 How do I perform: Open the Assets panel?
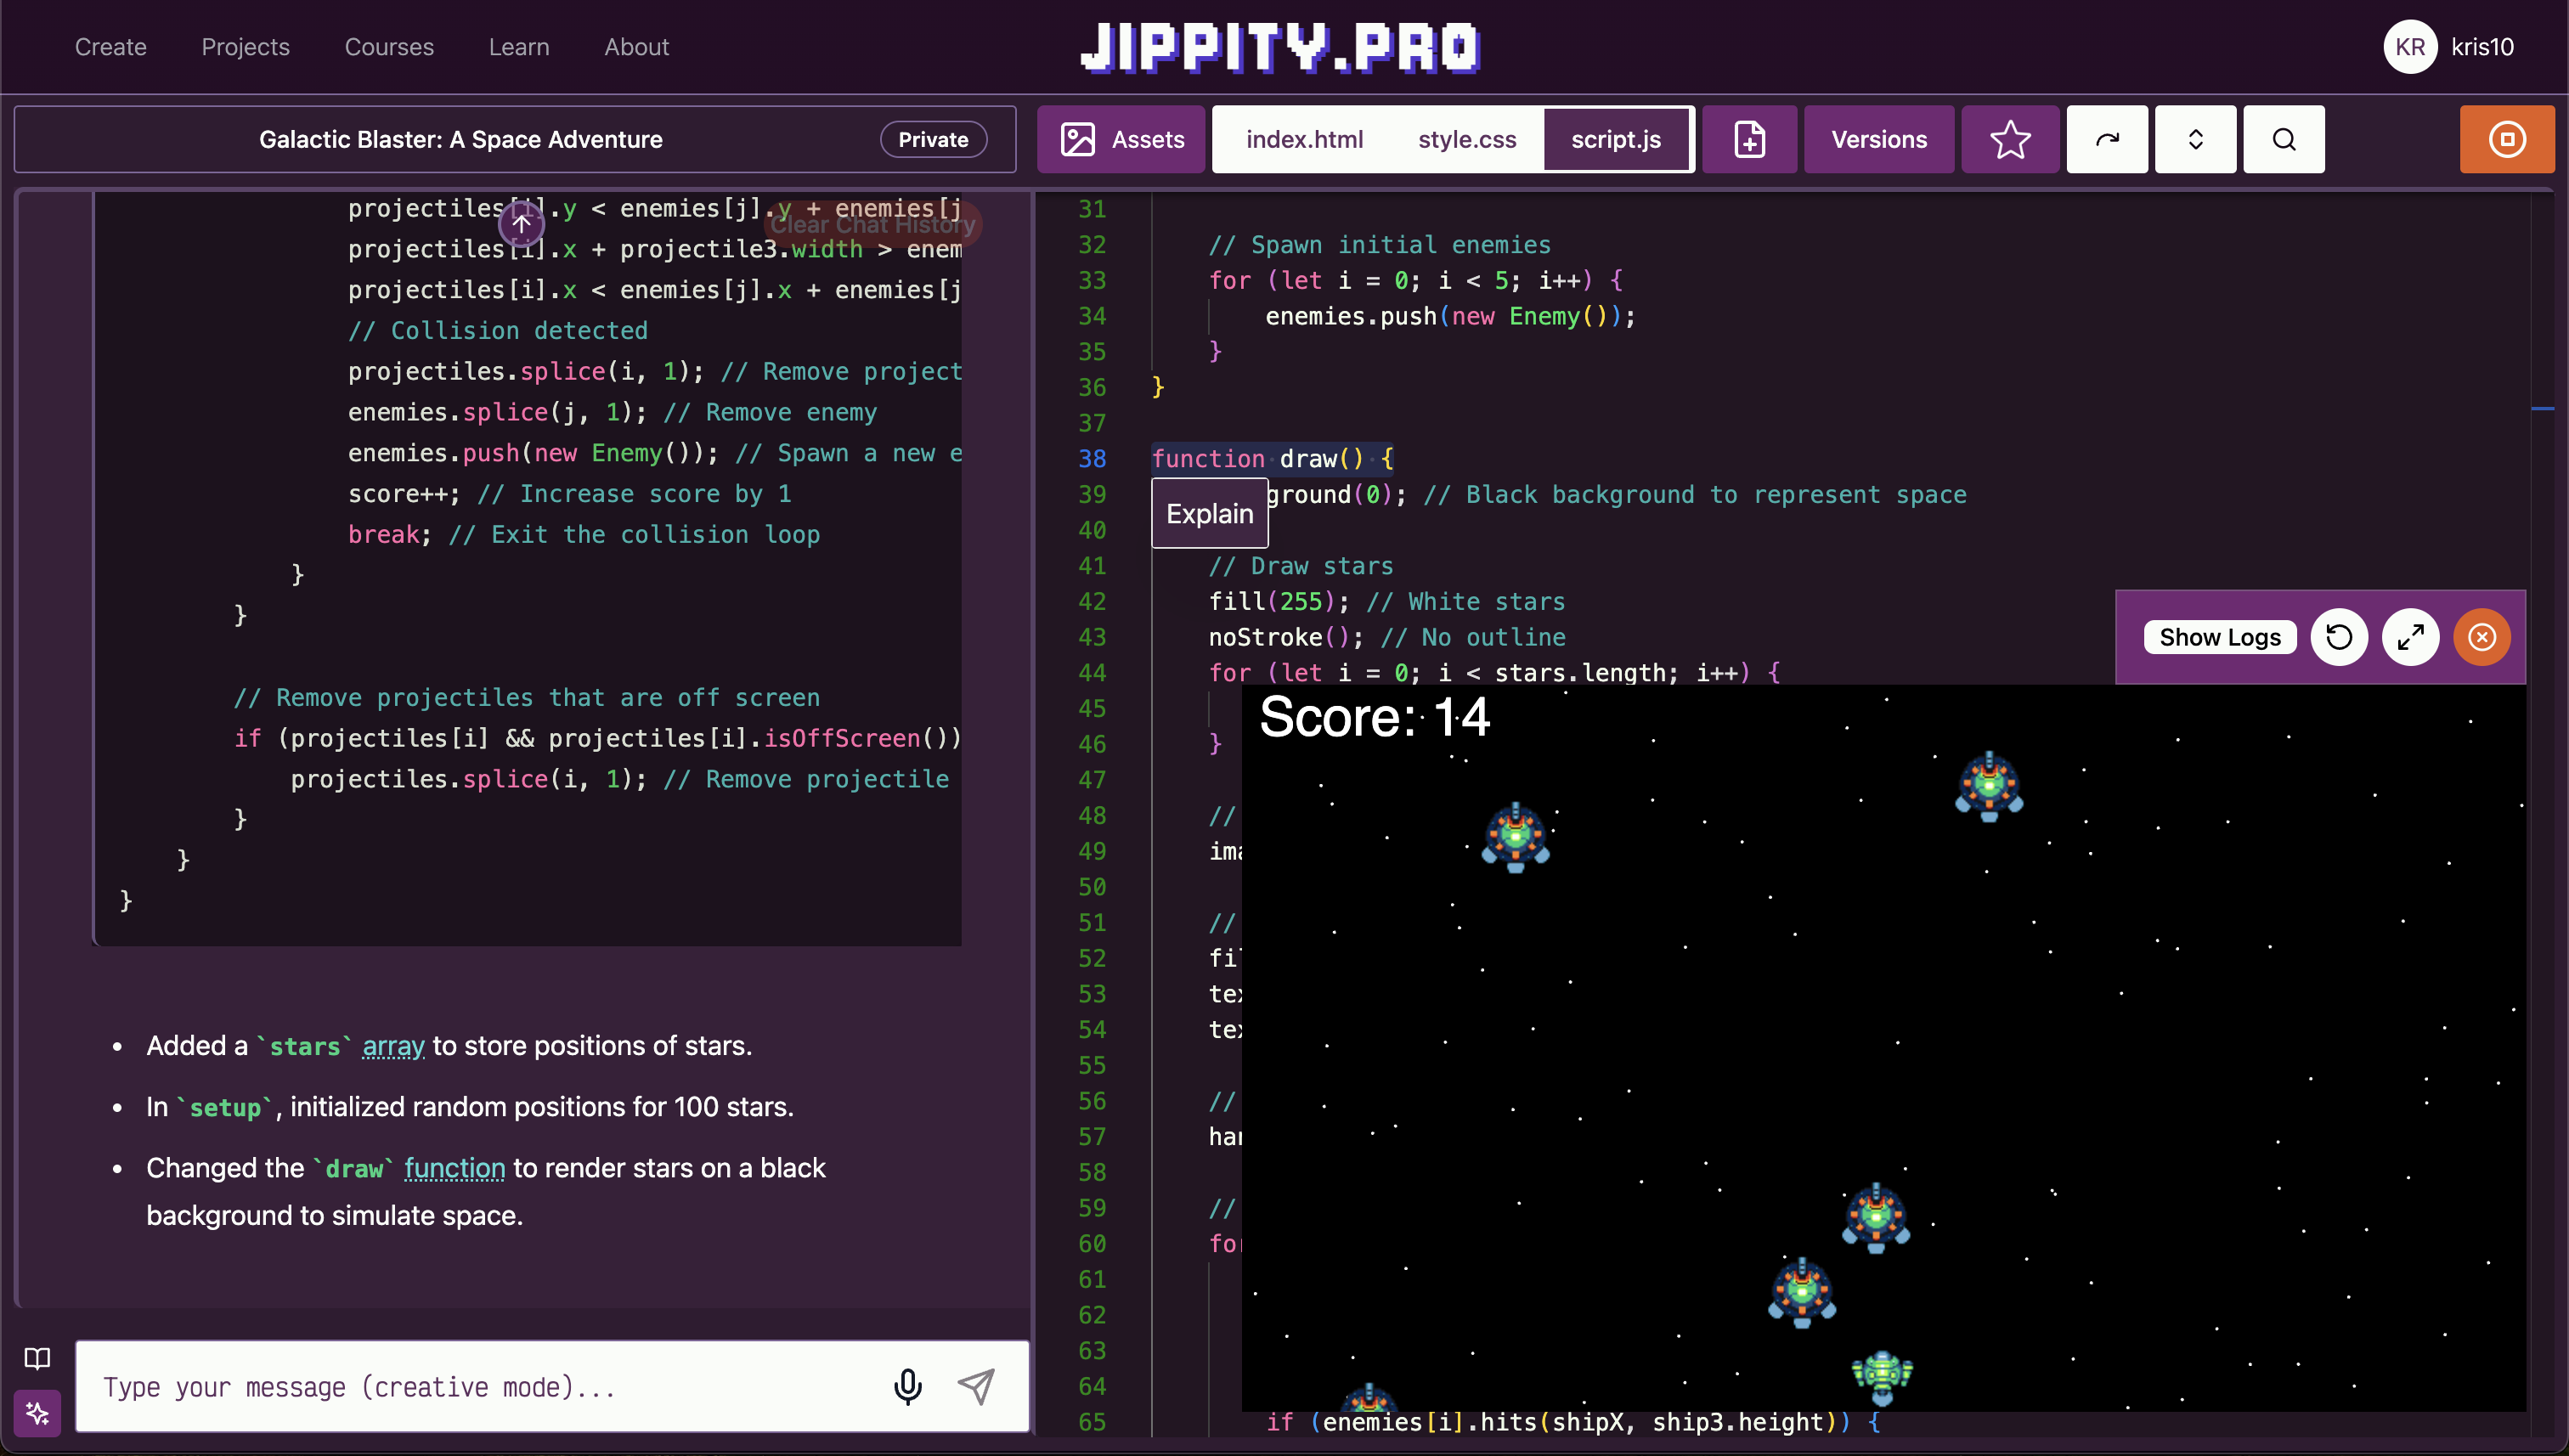[x=1121, y=139]
